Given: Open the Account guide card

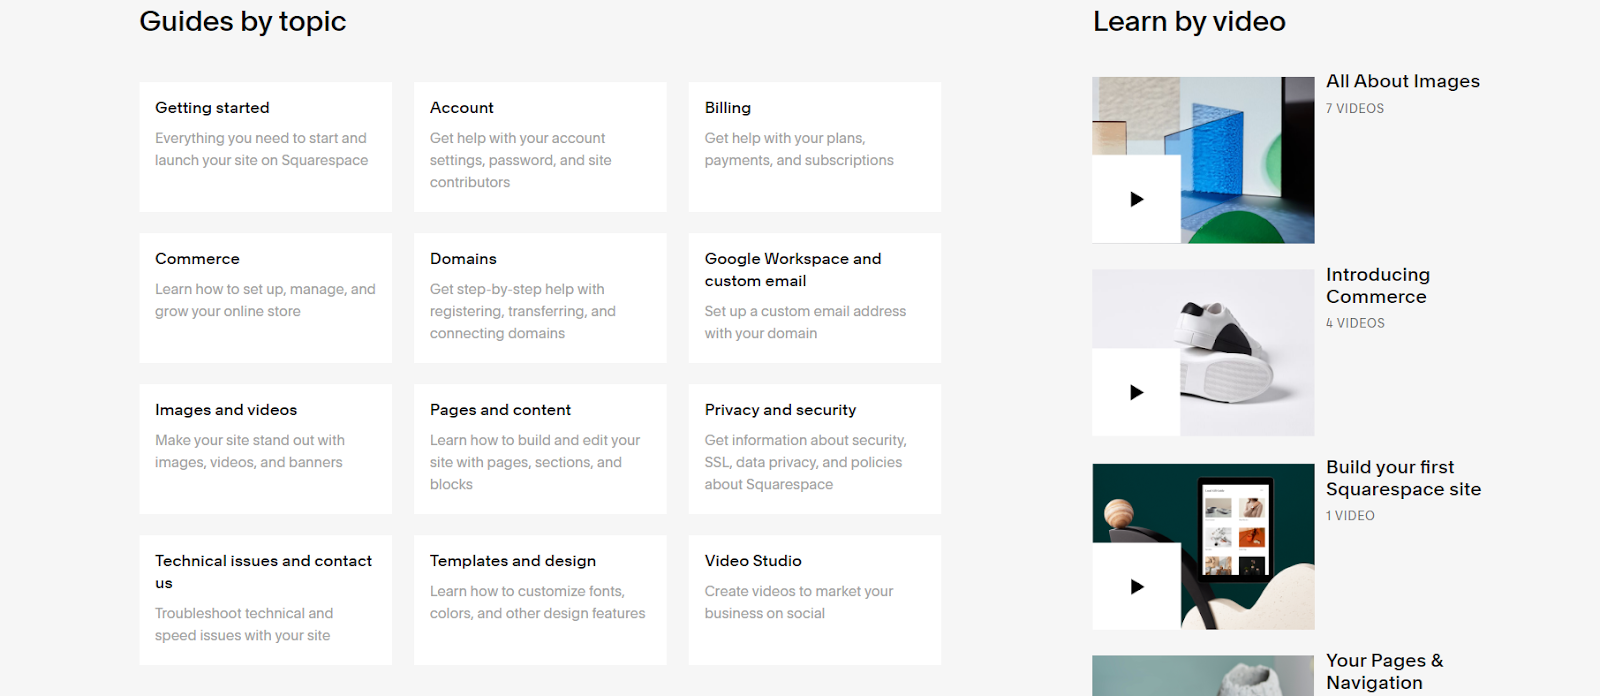Looking at the screenshot, I should point(540,147).
